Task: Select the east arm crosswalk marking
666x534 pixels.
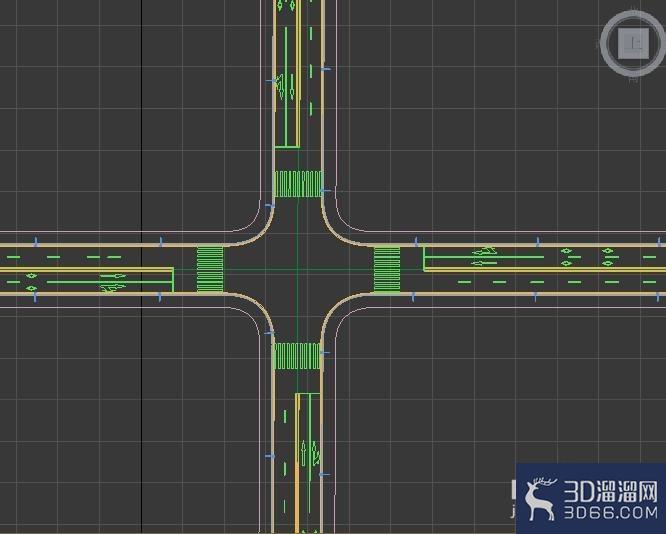Action: (387, 269)
